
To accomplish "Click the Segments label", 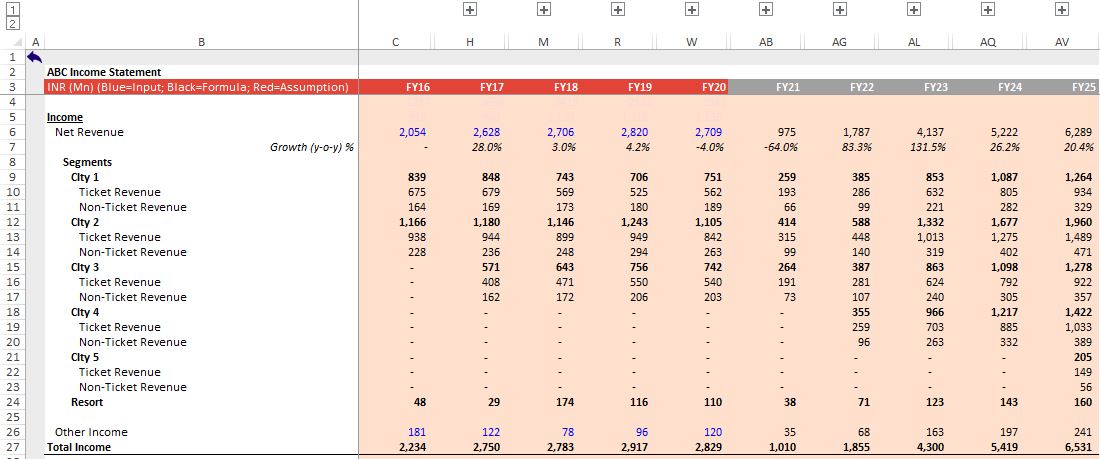I will [87, 162].
